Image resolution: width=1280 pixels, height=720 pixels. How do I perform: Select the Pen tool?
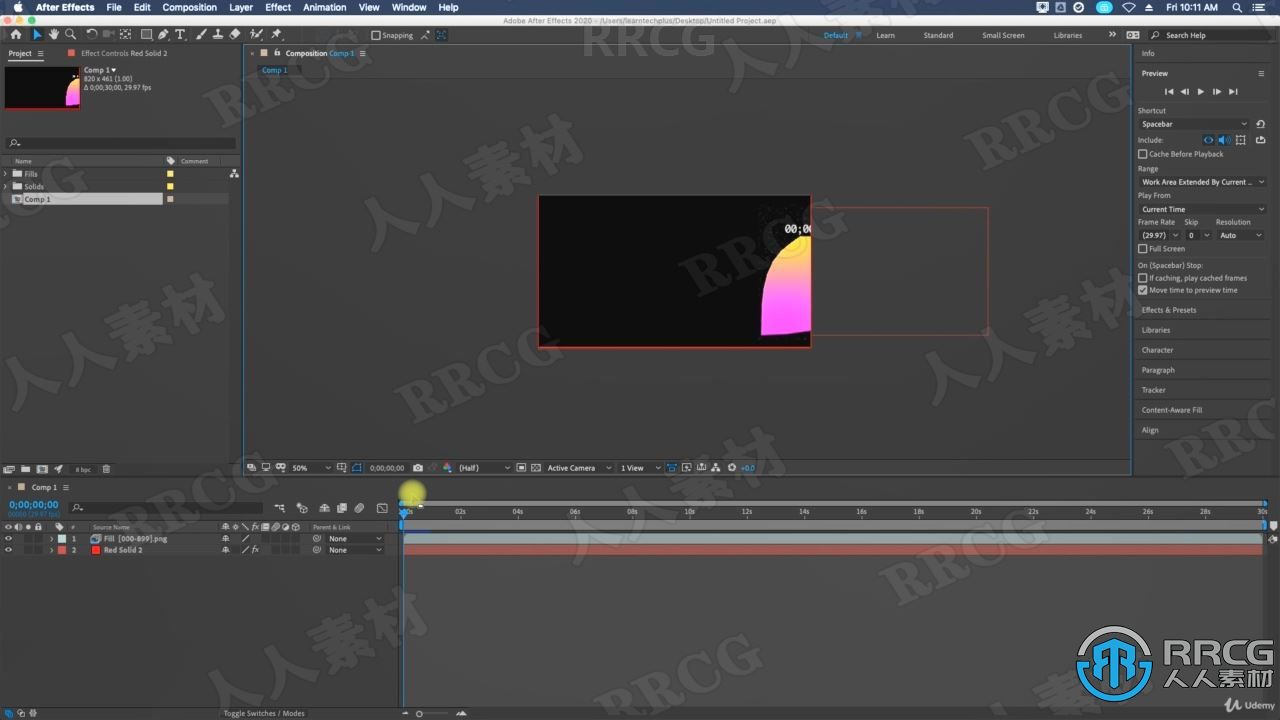[163, 34]
